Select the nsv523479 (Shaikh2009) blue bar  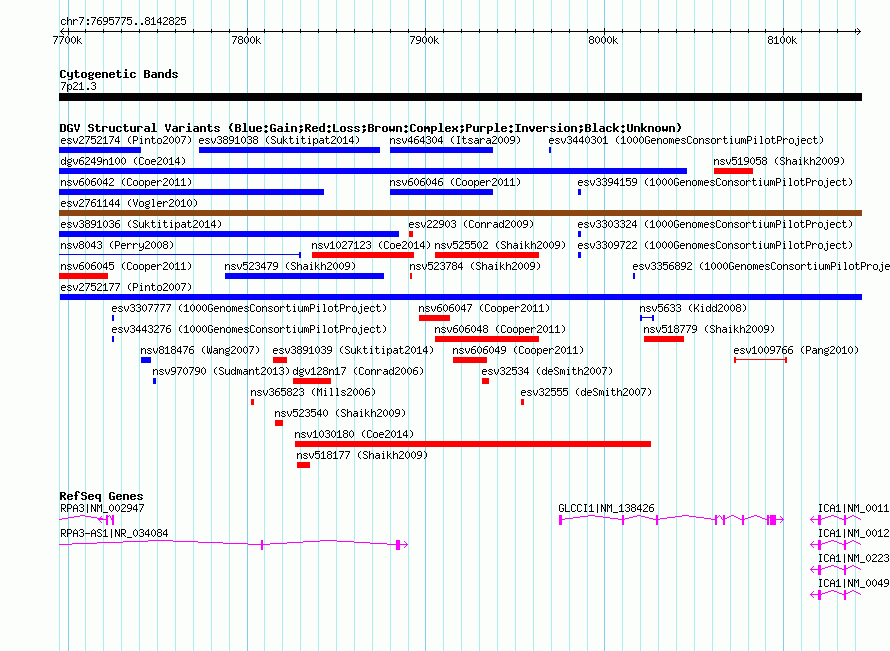tap(304, 276)
